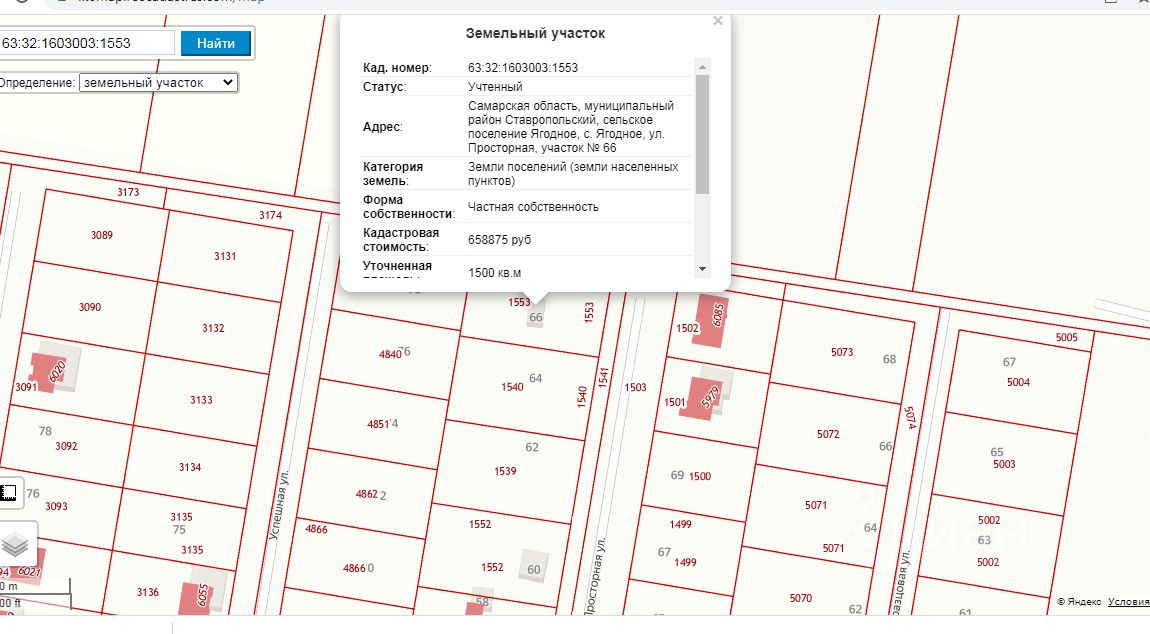
Task: Click building 6055 on the map
Action: click(198, 598)
